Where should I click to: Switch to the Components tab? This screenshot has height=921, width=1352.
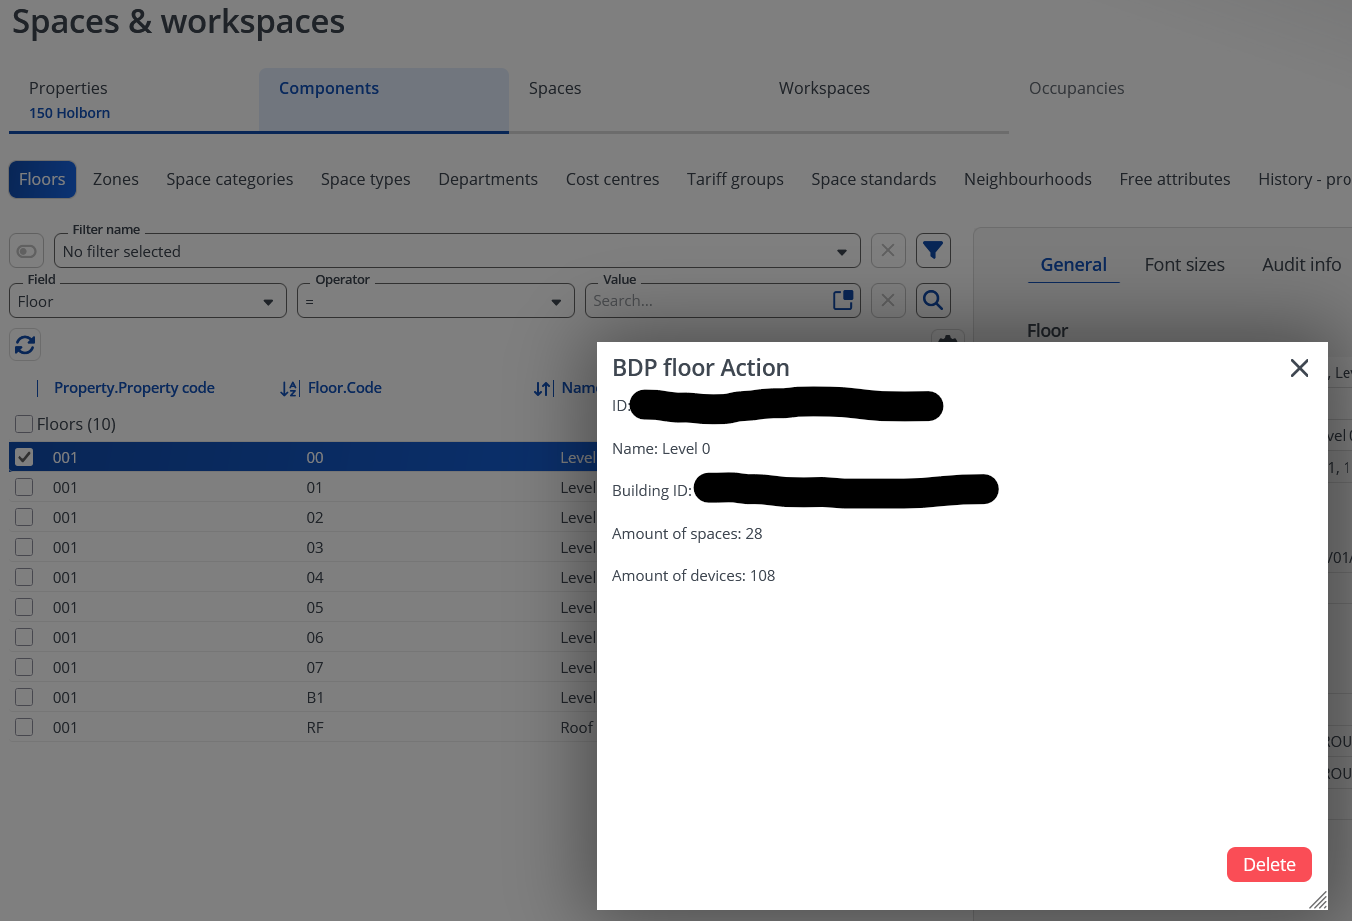(384, 99)
